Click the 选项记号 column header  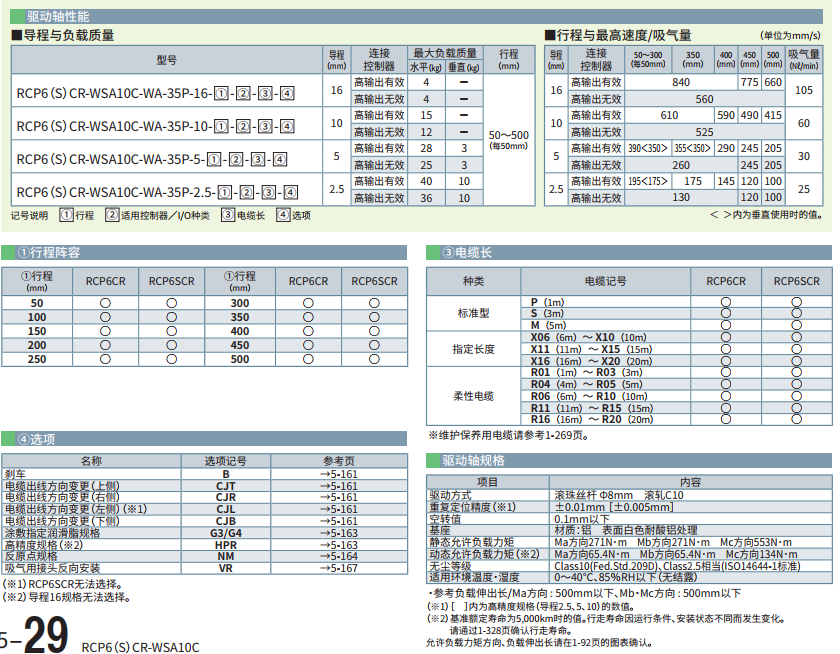point(226,461)
